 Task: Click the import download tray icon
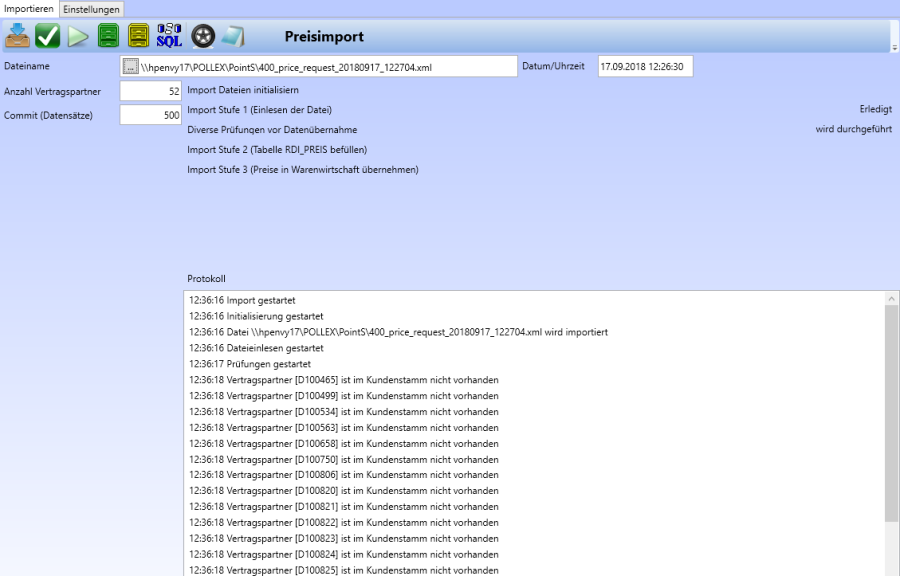point(18,36)
